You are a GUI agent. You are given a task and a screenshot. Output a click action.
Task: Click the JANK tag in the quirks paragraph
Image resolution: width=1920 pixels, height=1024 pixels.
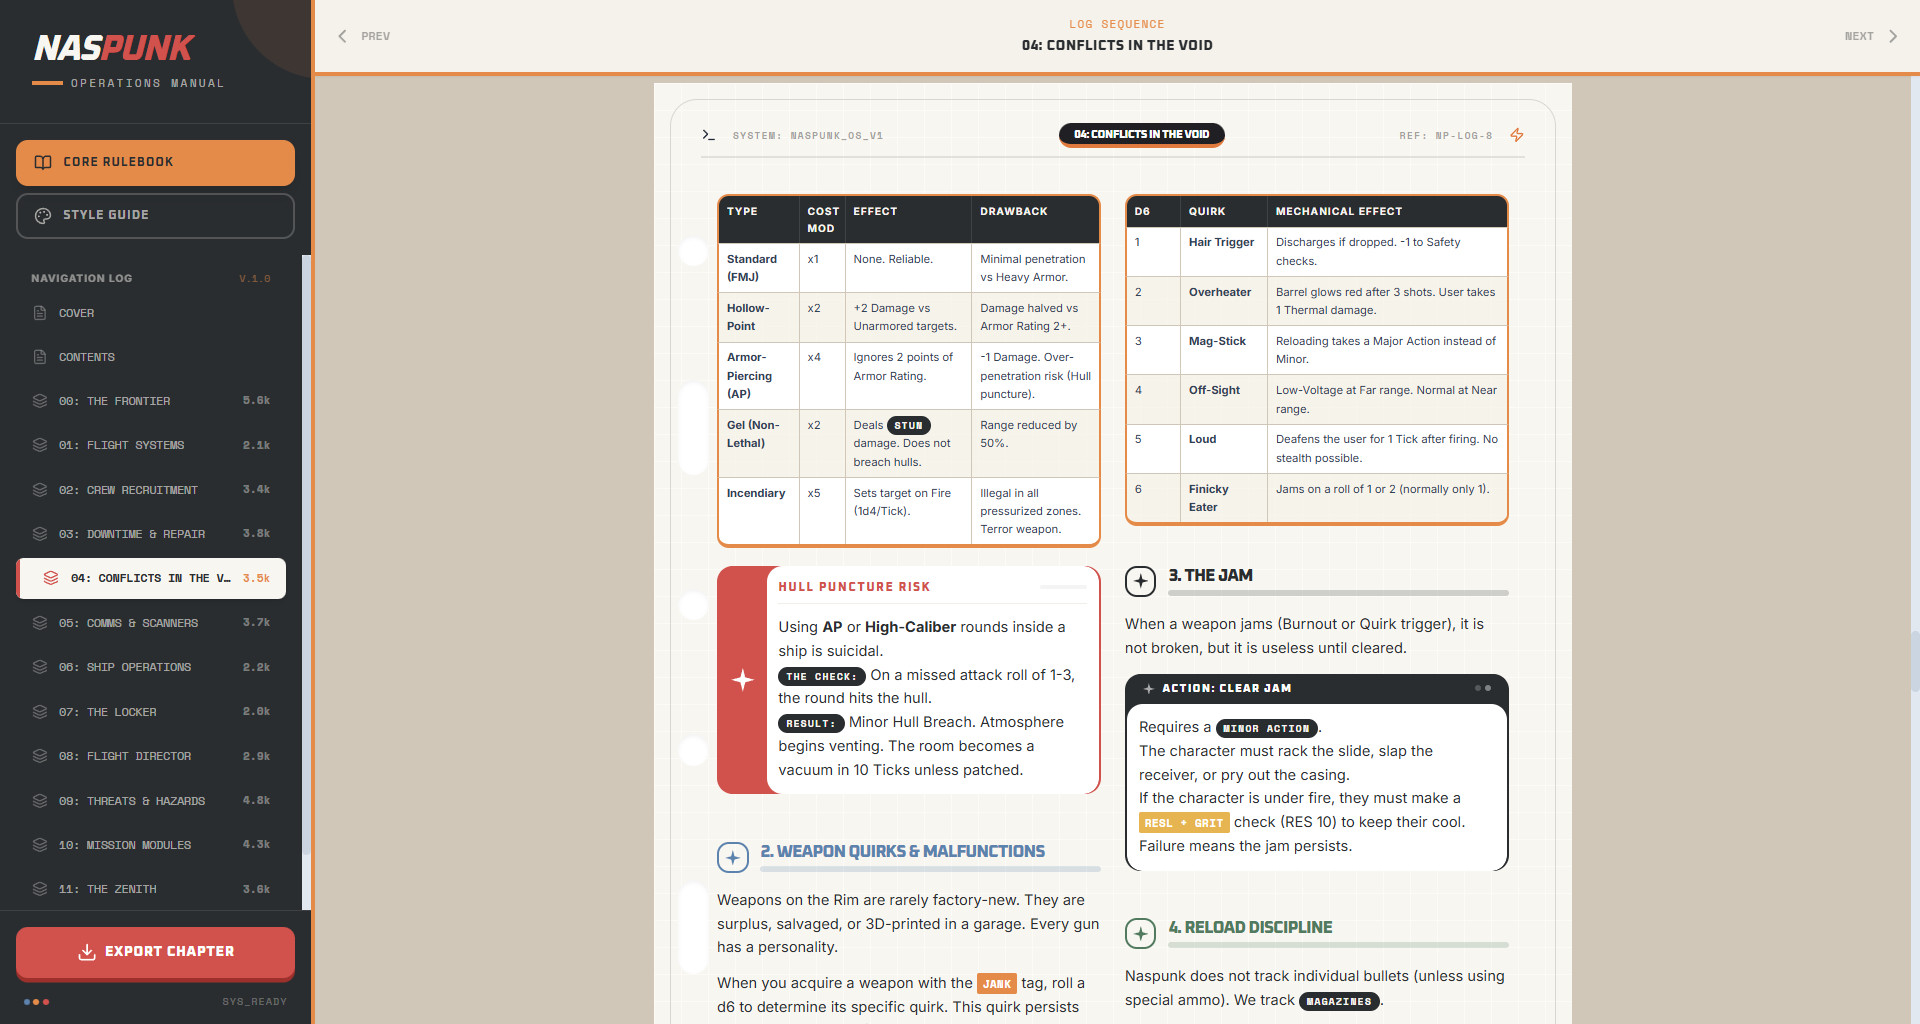tap(996, 984)
